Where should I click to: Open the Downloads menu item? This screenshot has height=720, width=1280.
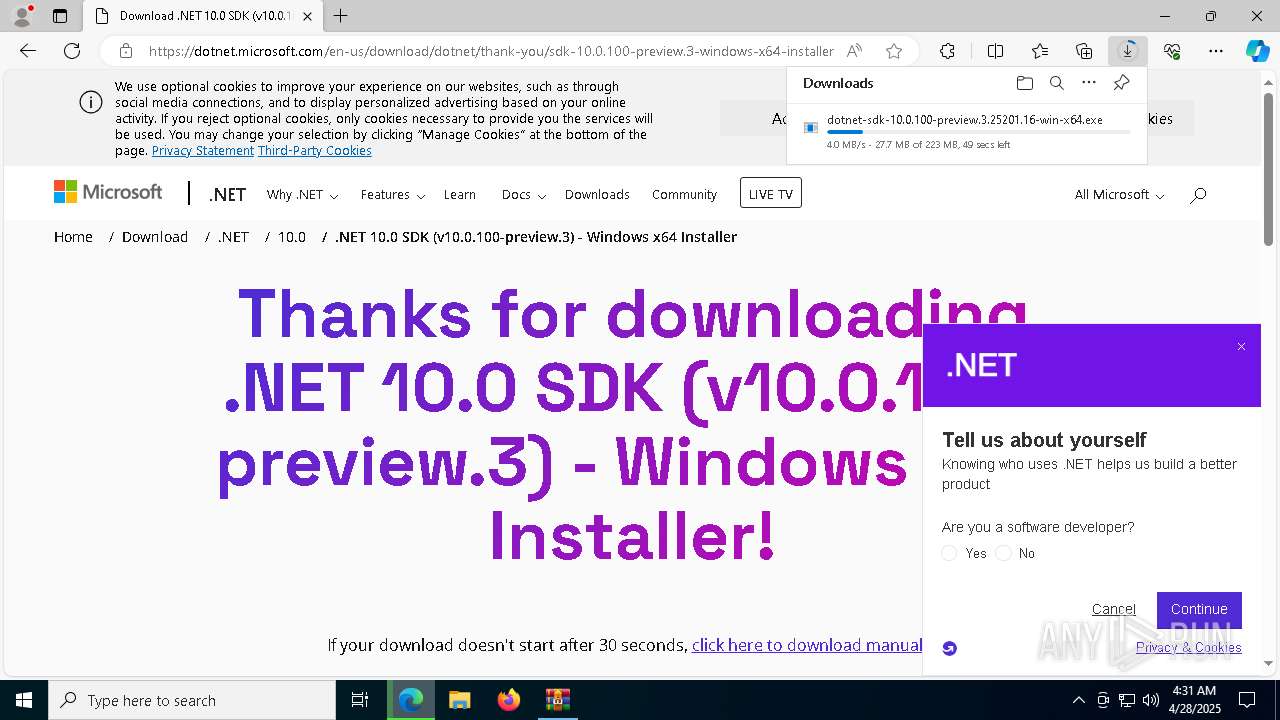[597, 195]
